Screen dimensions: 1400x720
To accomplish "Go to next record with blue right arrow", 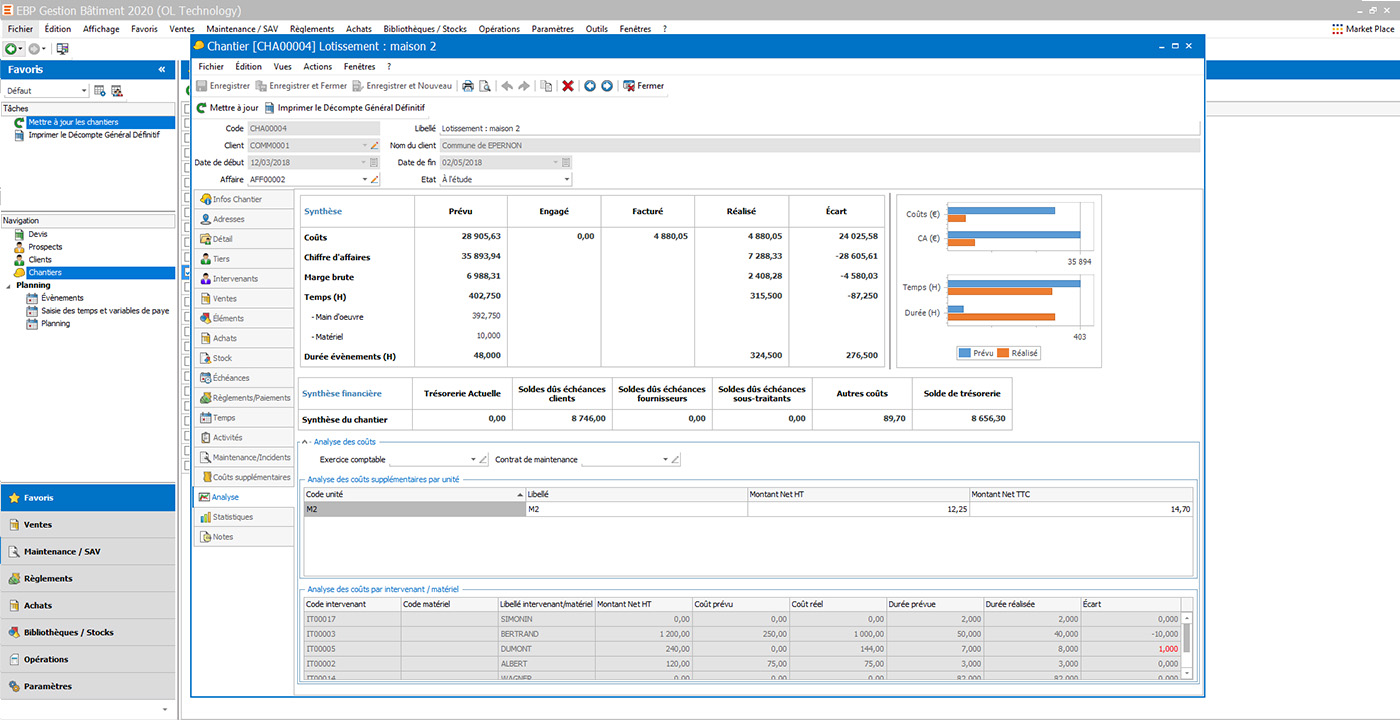I will pos(606,86).
